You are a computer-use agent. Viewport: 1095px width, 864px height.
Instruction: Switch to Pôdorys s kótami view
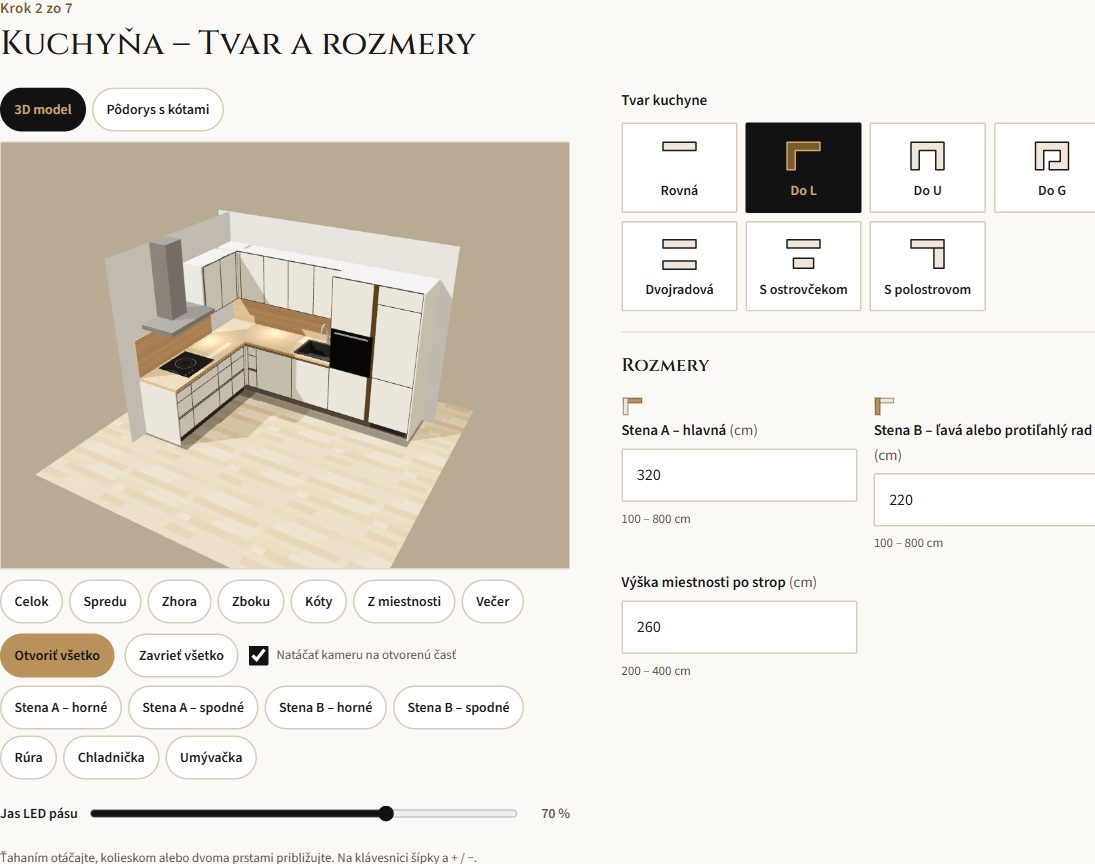coord(158,110)
